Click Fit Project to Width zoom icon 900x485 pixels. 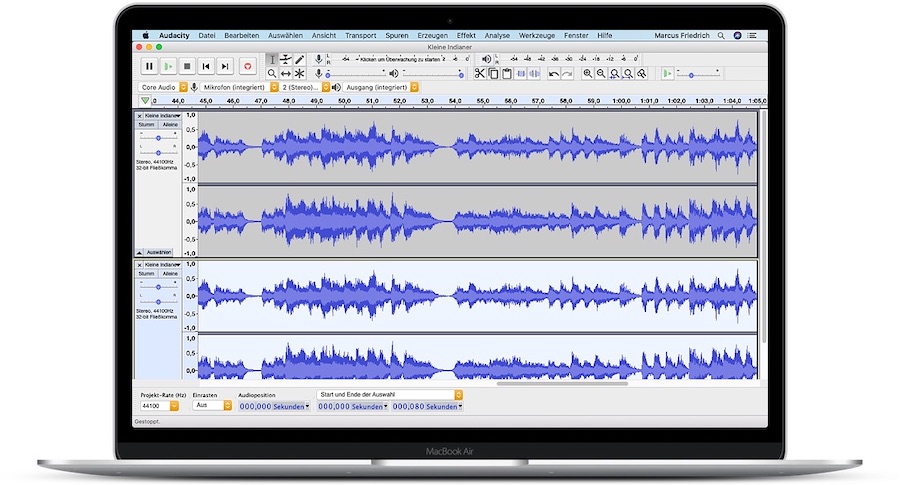coord(629,73)
